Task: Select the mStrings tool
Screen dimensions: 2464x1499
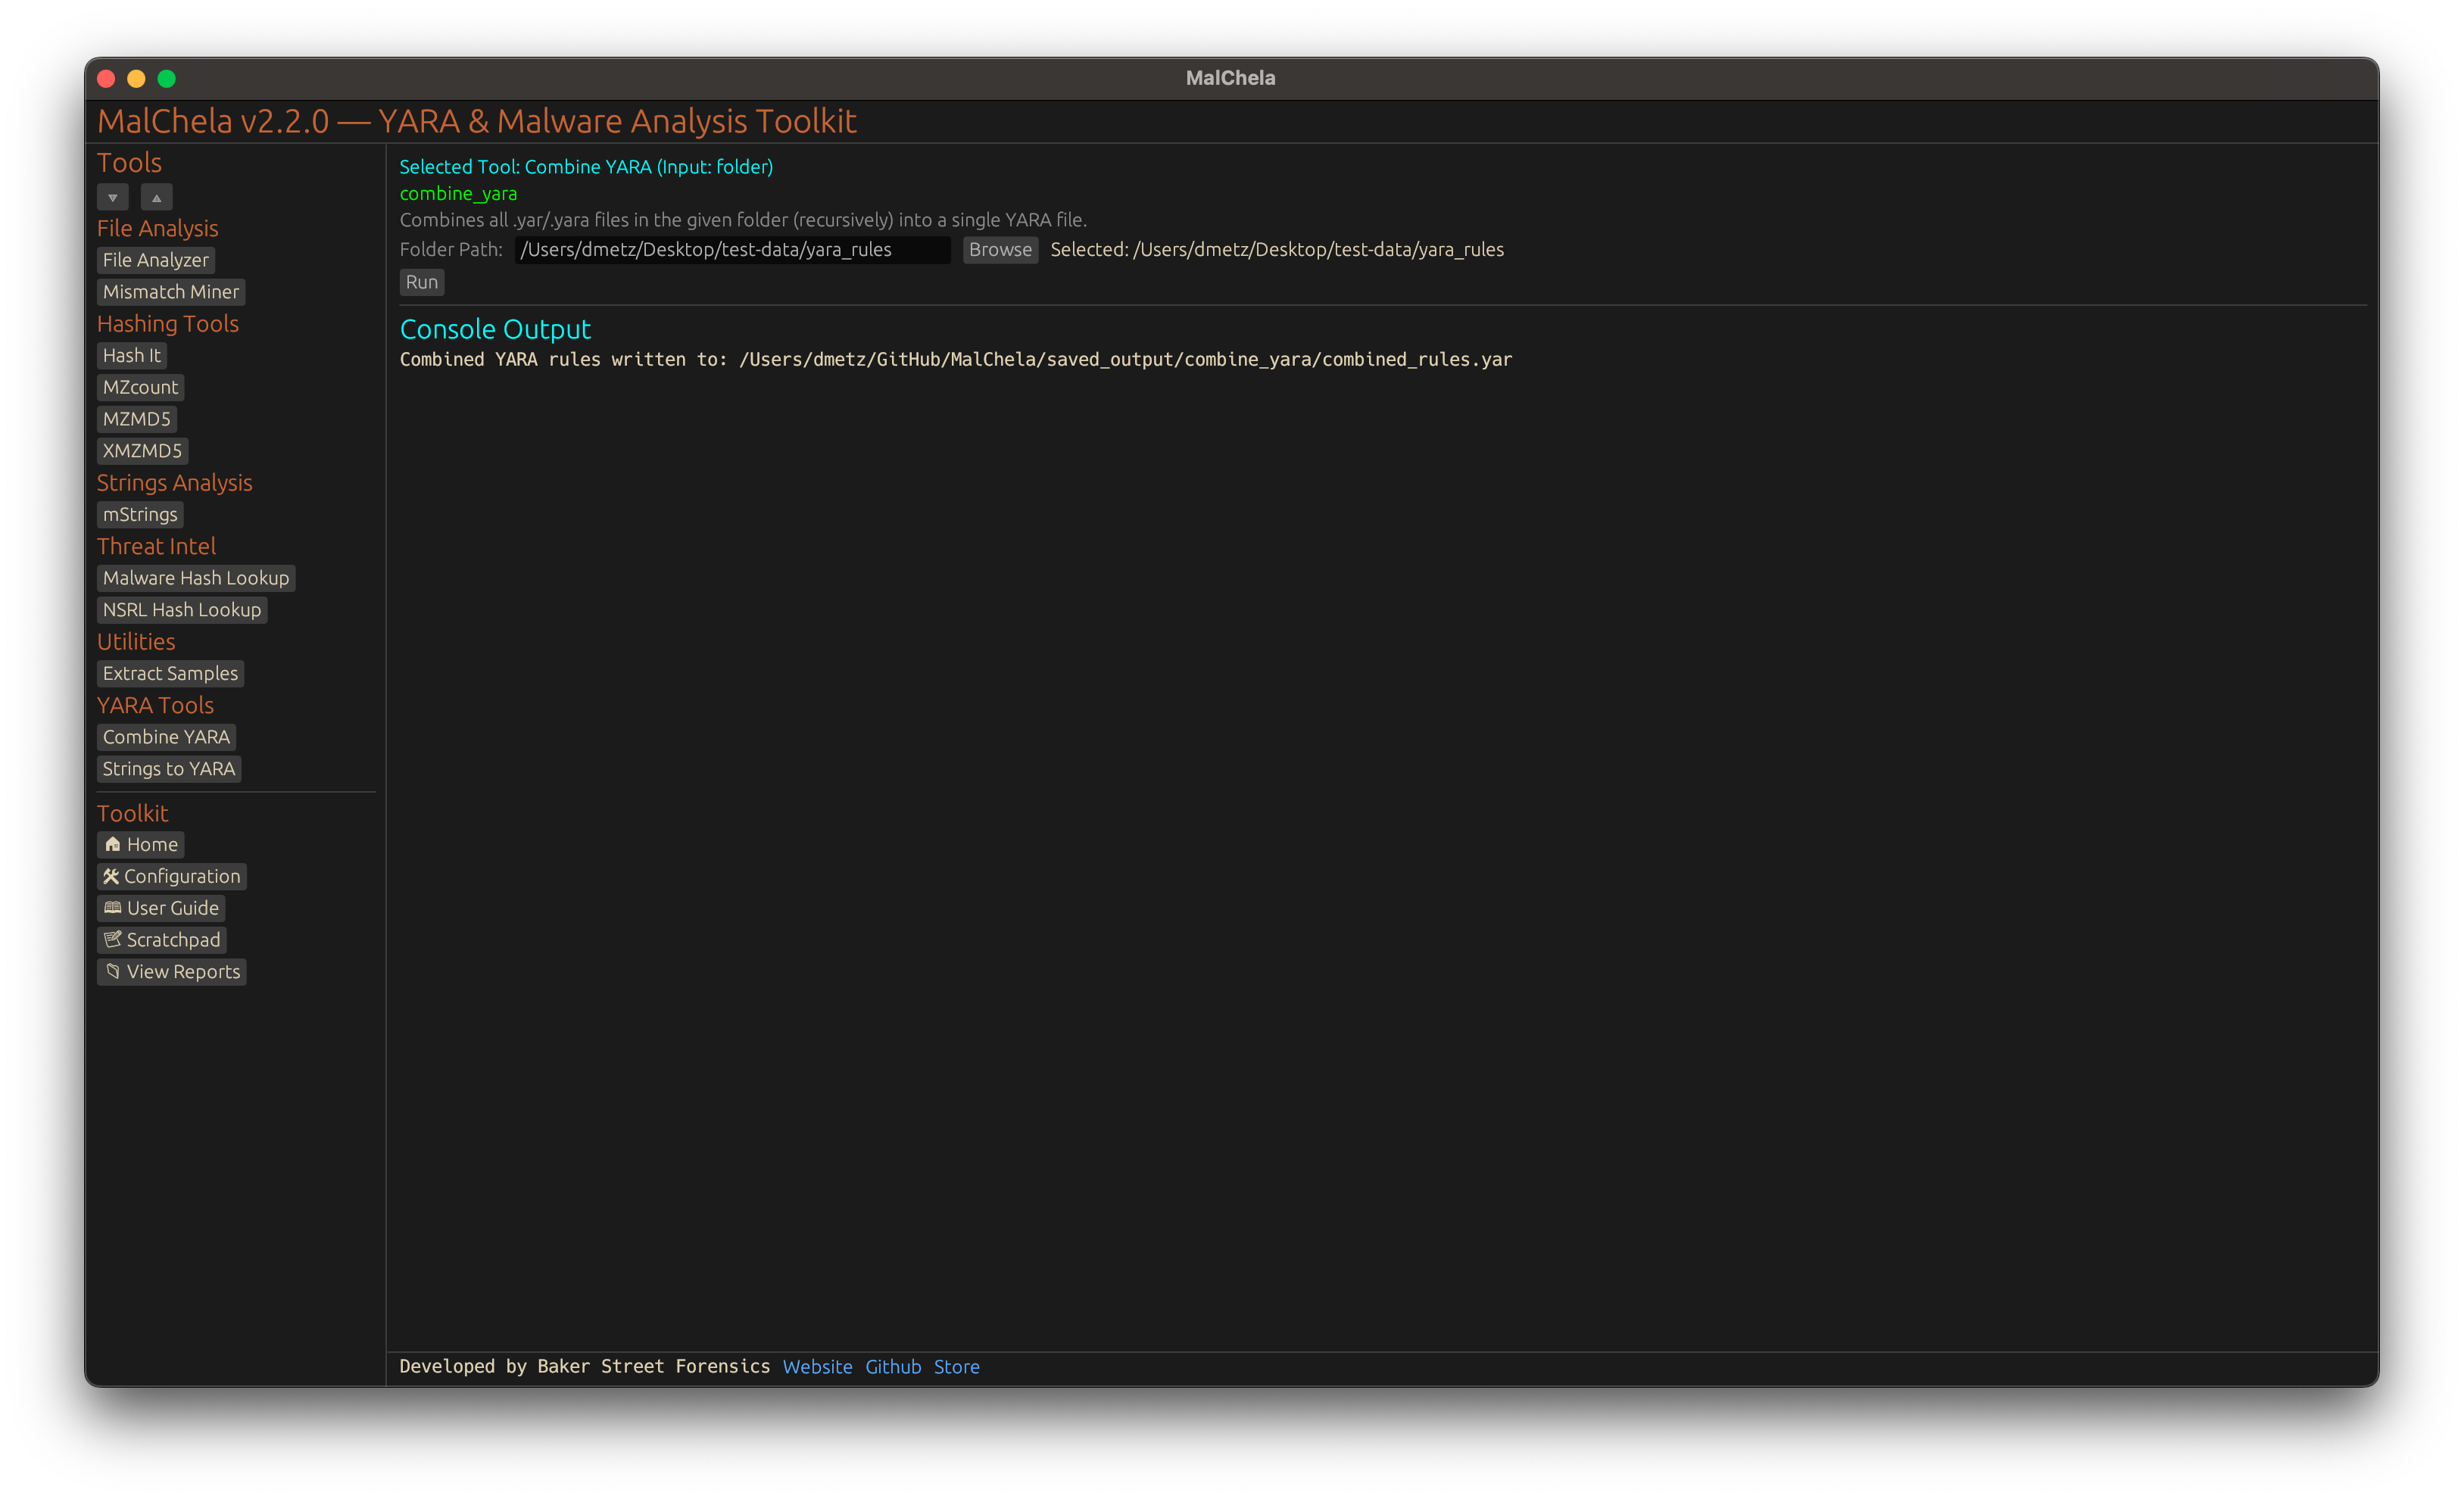Action: coord(140,514)
